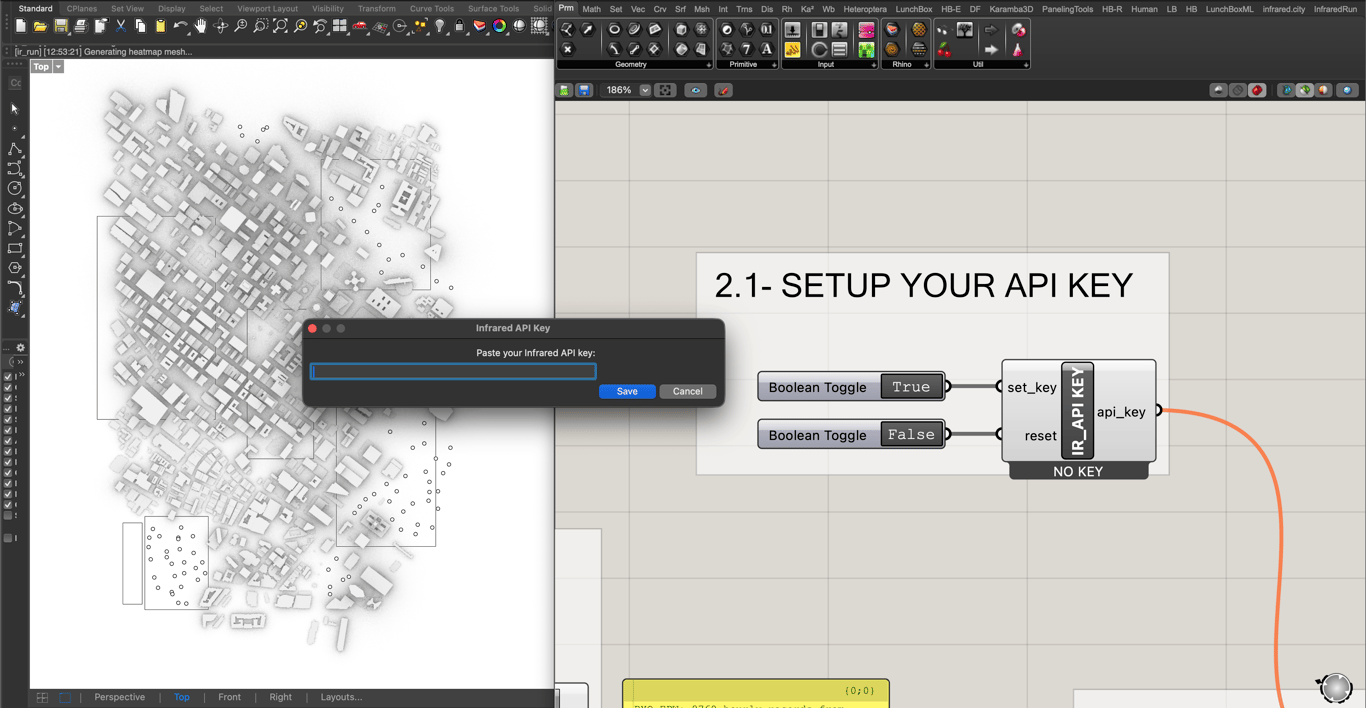
Task: Click the padlock lock objects icon
Action: (460, 26)
